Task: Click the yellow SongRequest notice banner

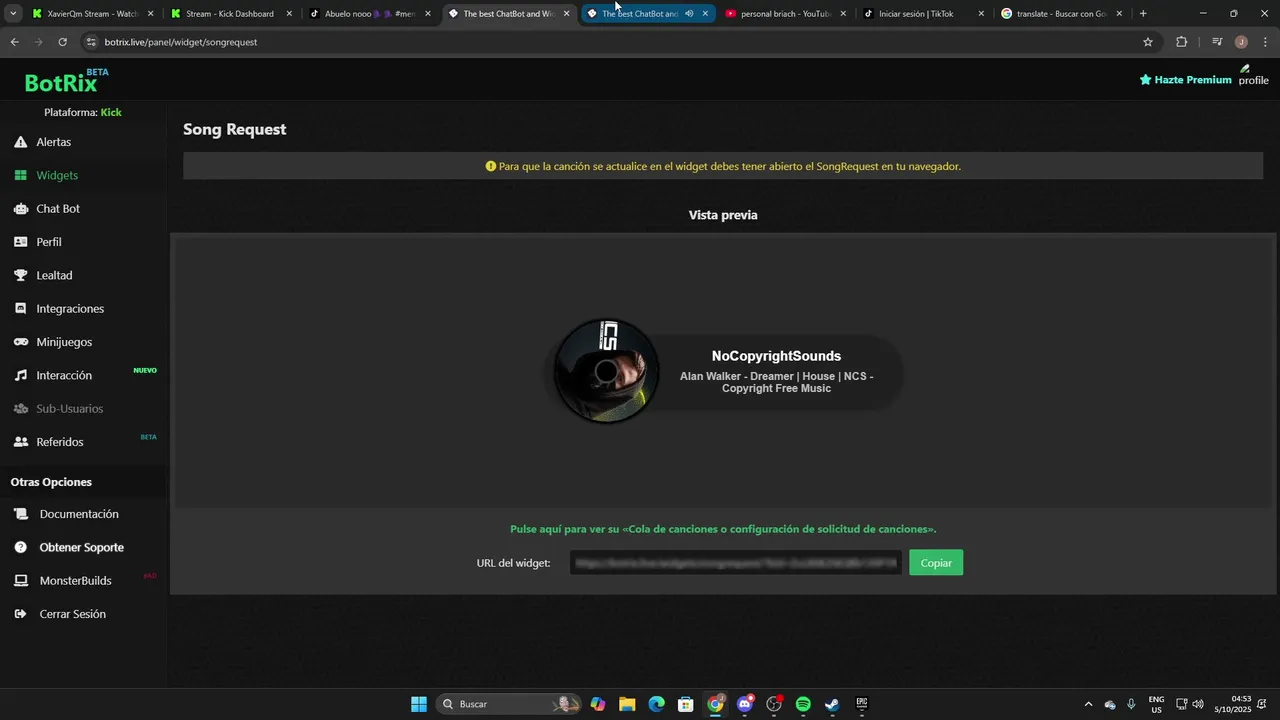Action: click(723, 166)
